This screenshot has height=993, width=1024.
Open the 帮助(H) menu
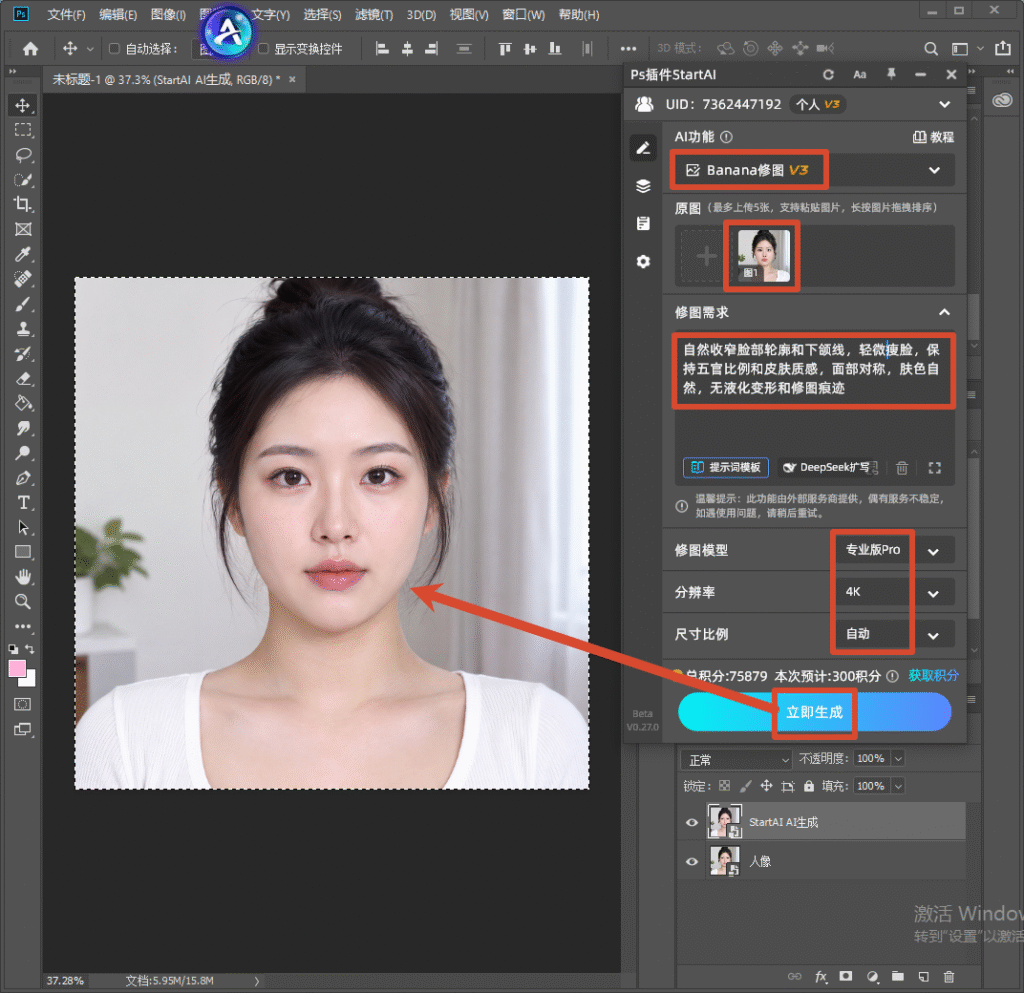click(x=579, y=14)
